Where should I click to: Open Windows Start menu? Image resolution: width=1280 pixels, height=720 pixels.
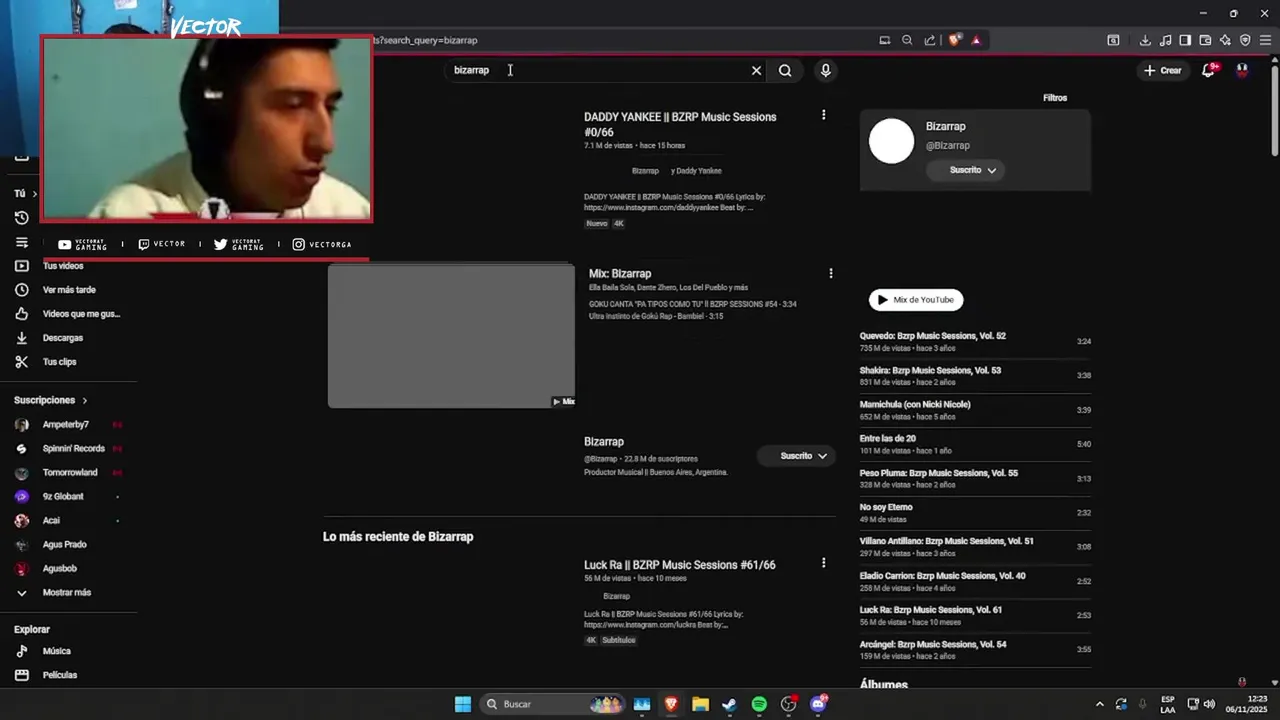[463, 704]
